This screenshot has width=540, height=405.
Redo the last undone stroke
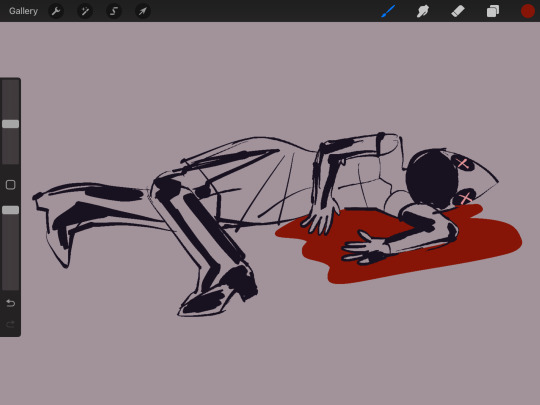pos(10,324)
